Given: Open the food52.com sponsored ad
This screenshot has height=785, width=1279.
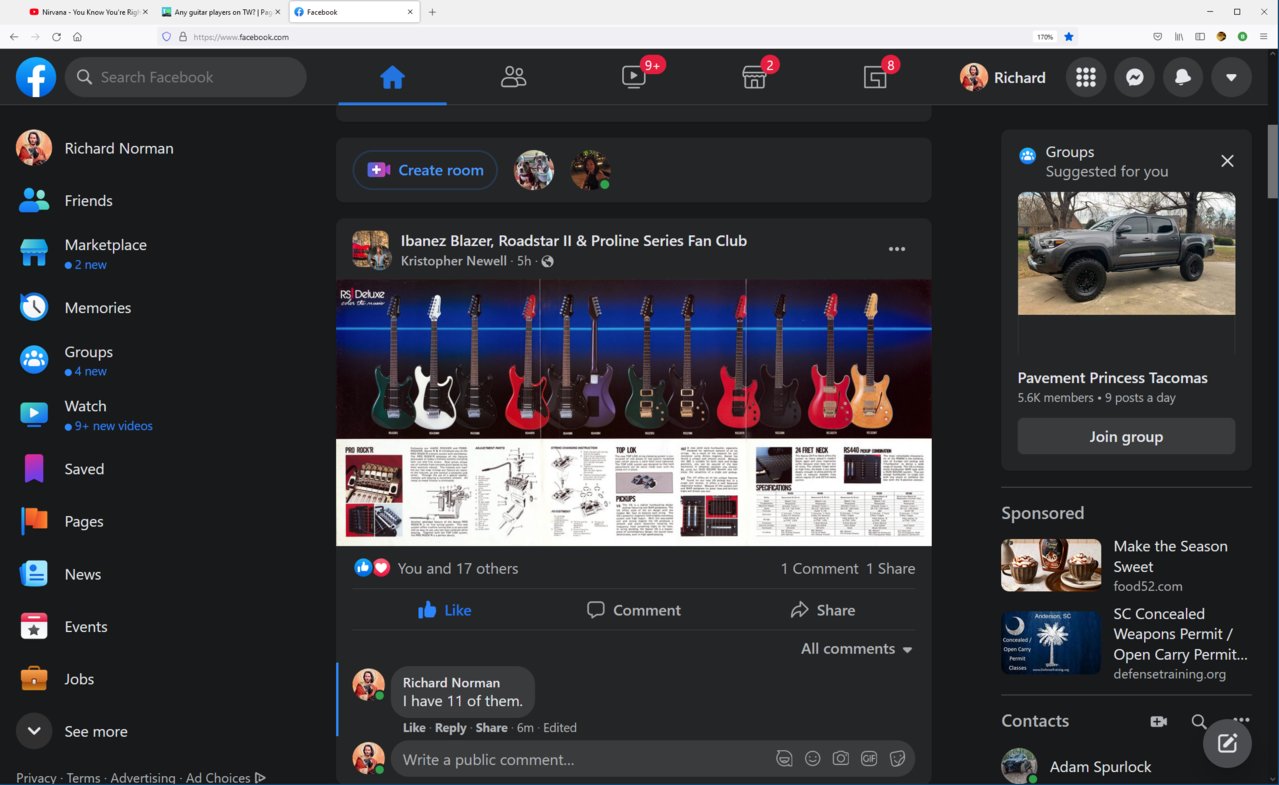Looking at the screenshot, I should (x=1126, y=565).
